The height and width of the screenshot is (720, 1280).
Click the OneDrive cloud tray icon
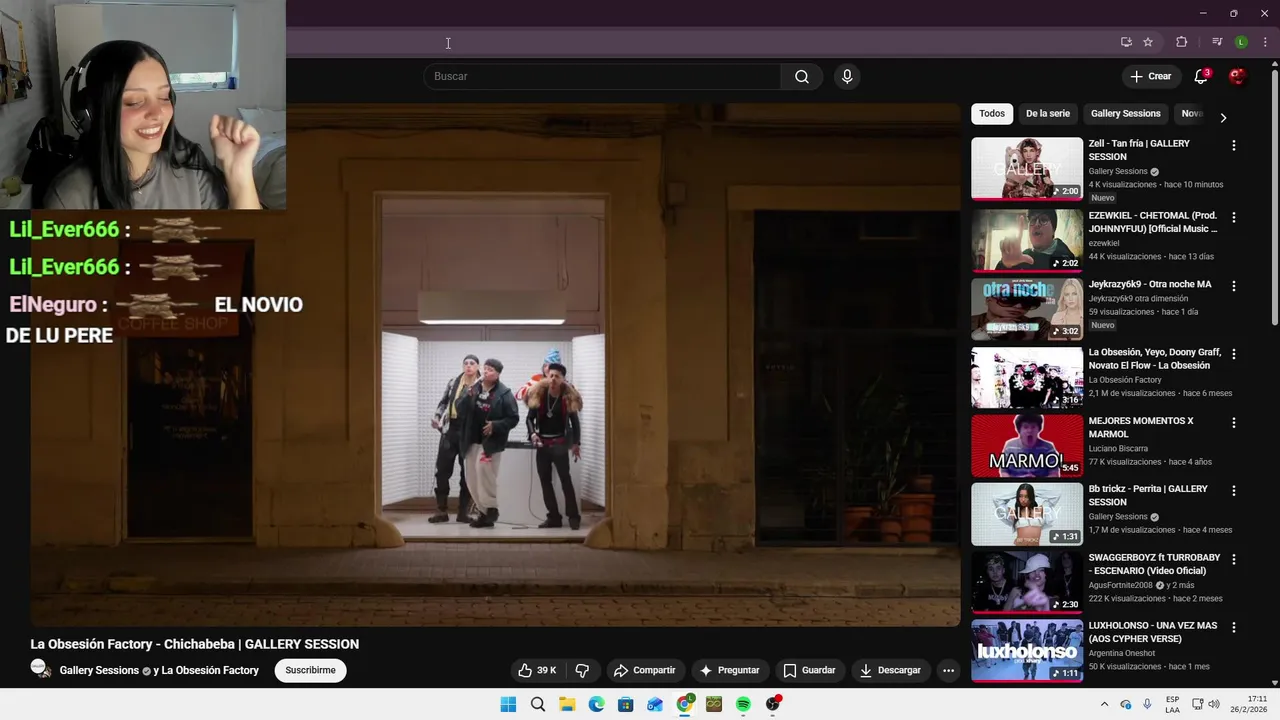(1126, 704)
